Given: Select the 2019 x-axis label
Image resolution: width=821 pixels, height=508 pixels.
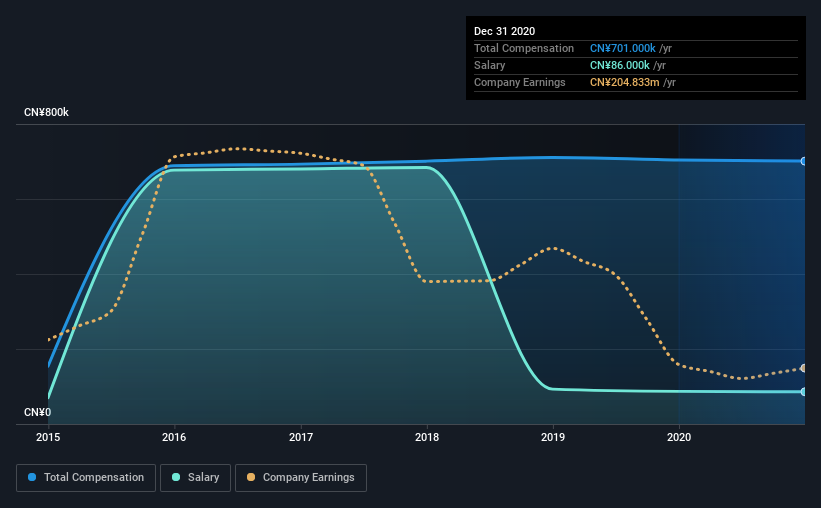Looking at the screenshot, I should pos(553,437).
